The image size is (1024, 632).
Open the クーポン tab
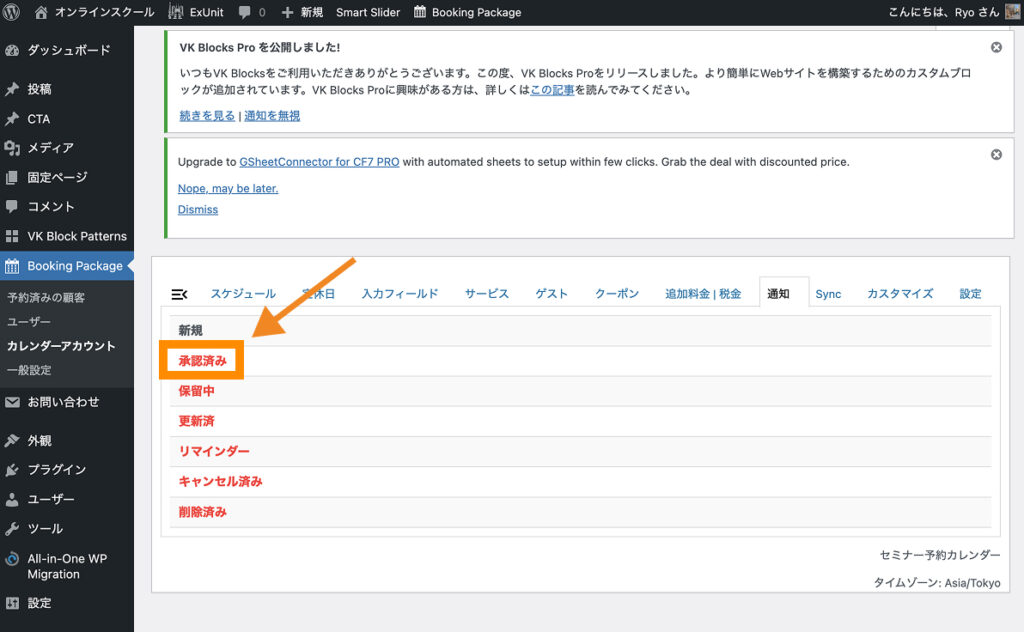pos(617,294)
